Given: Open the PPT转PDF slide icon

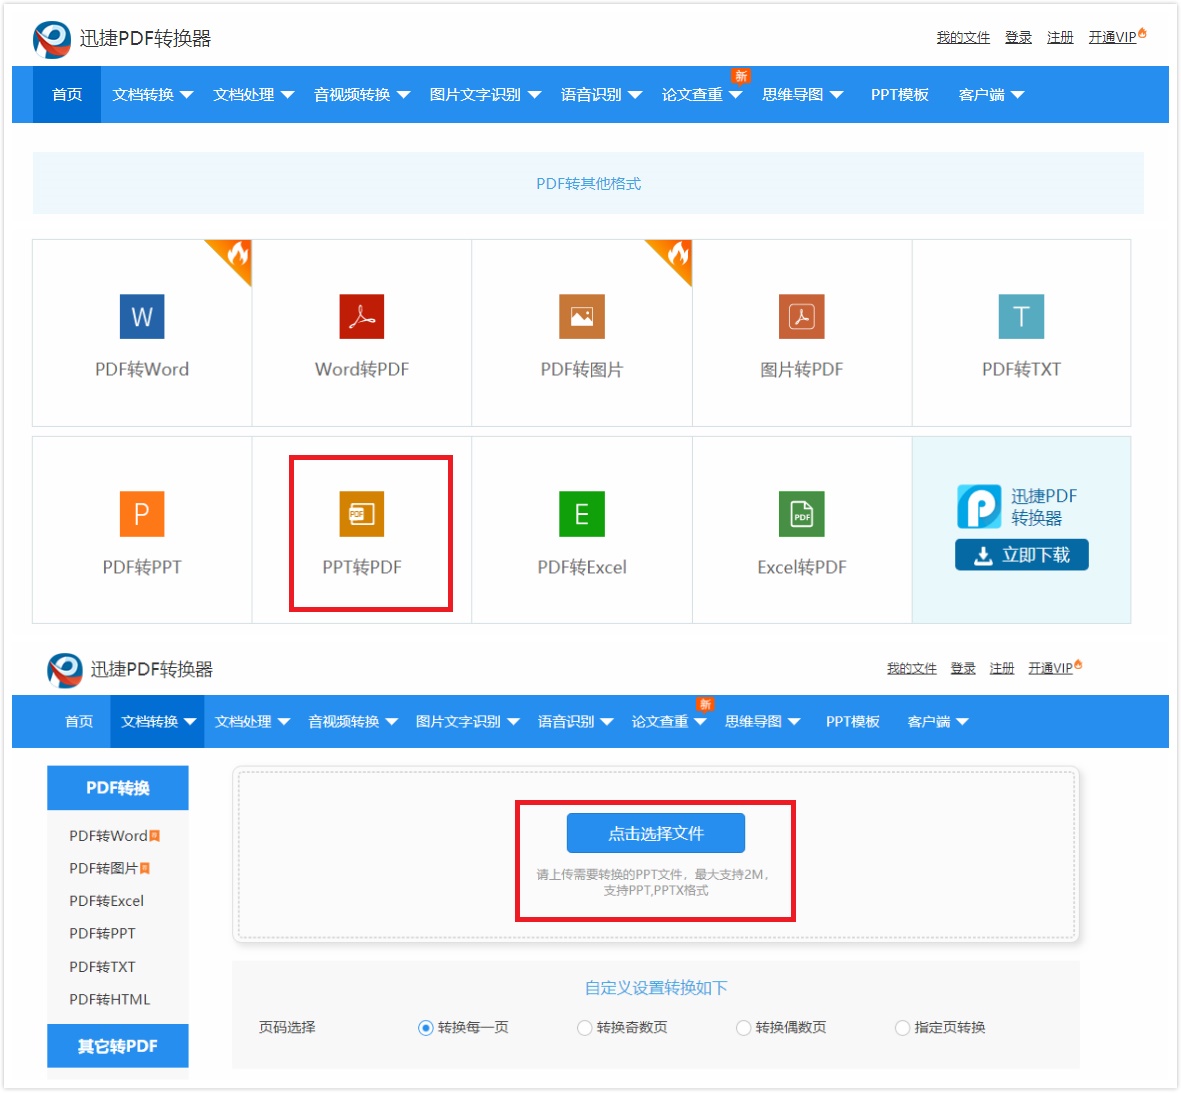Looking at the screenshot, I should pos(362,514).
